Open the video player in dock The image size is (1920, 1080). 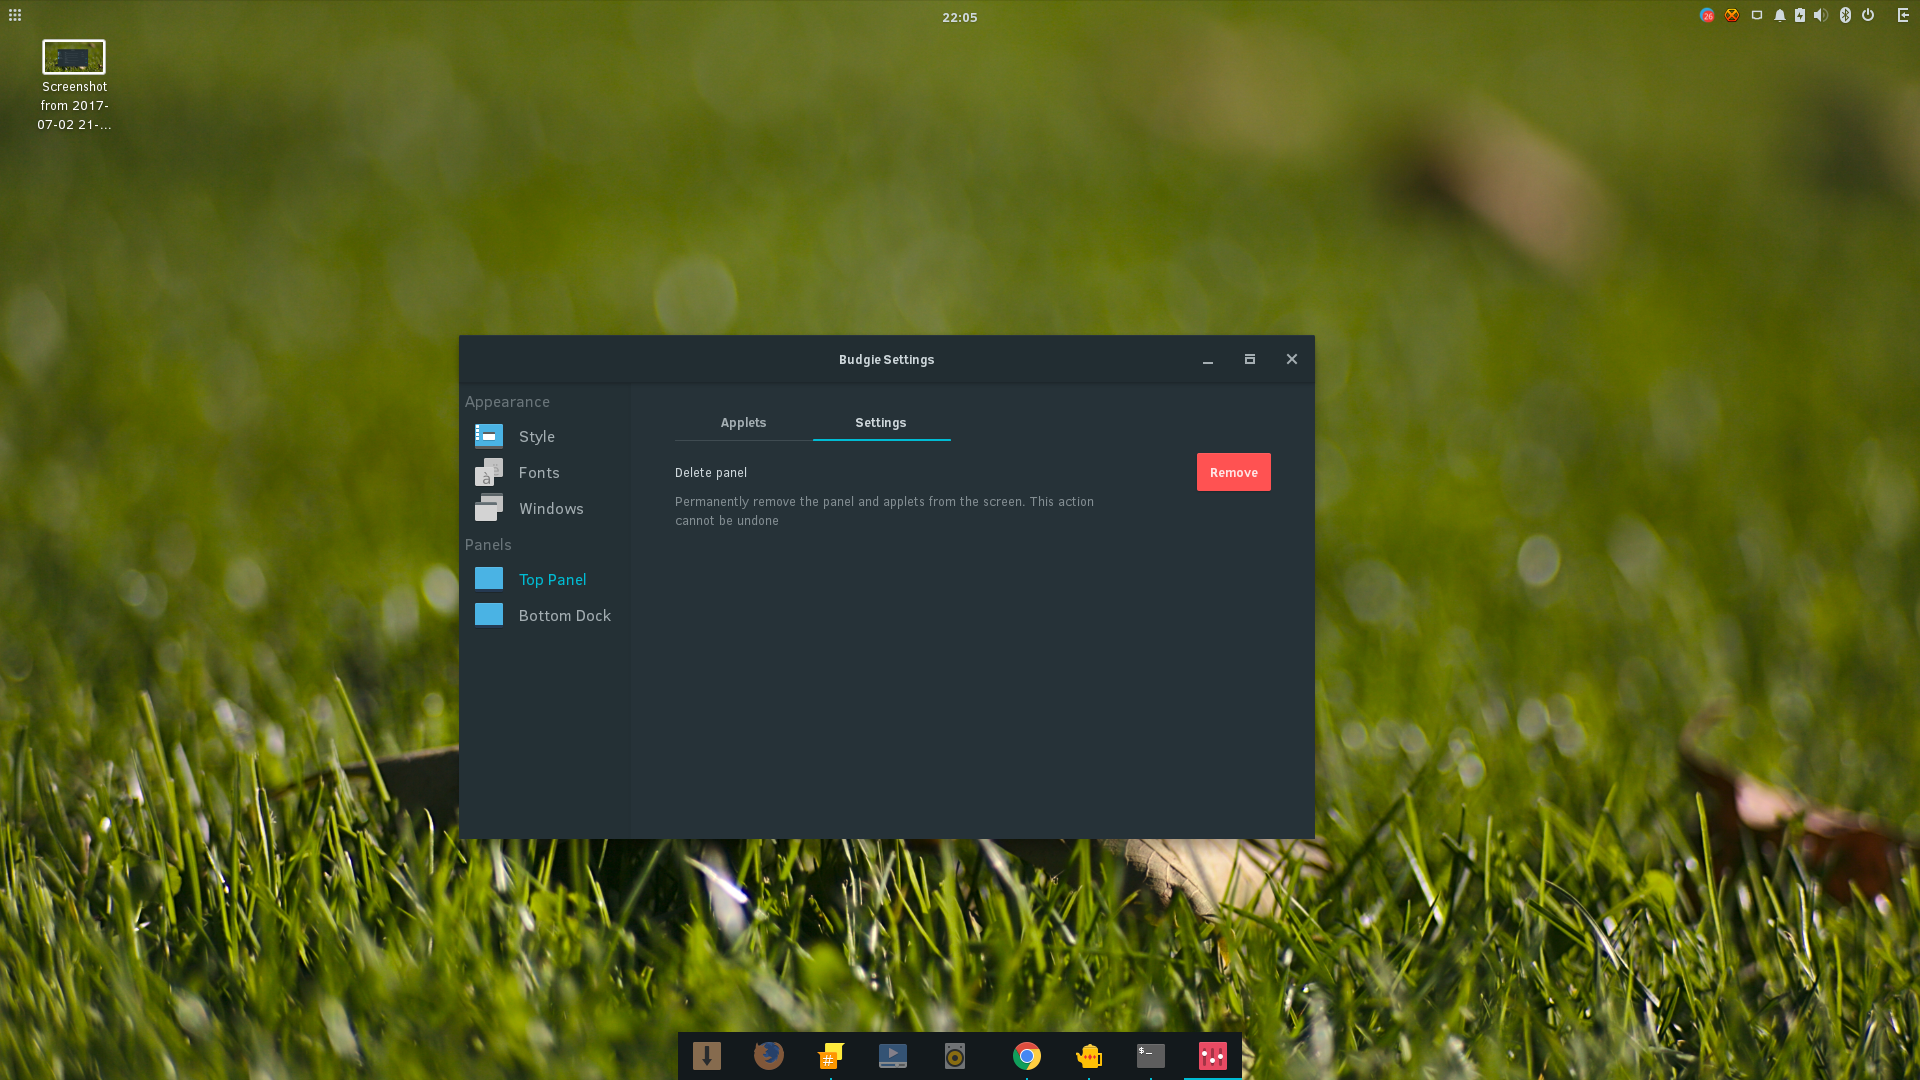coord(893,1056)
